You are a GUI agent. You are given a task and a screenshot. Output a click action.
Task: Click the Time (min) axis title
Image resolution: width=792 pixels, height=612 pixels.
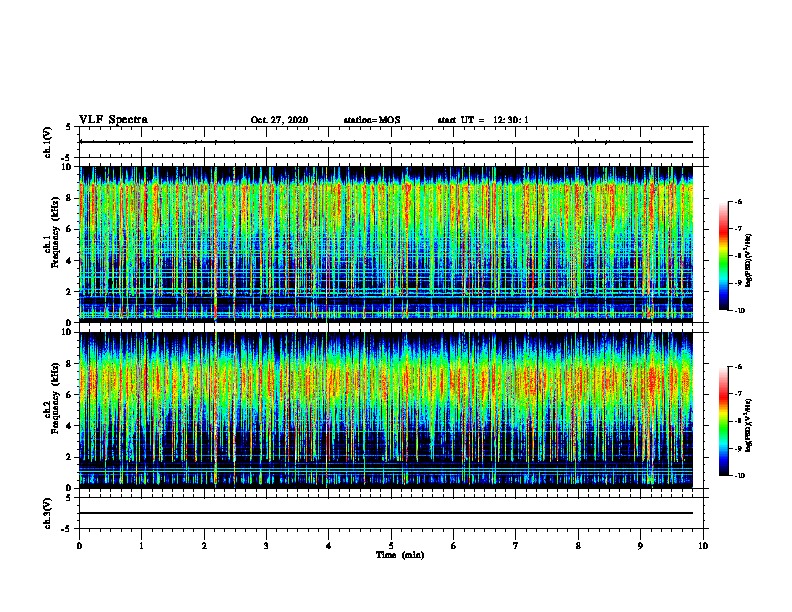400,555
